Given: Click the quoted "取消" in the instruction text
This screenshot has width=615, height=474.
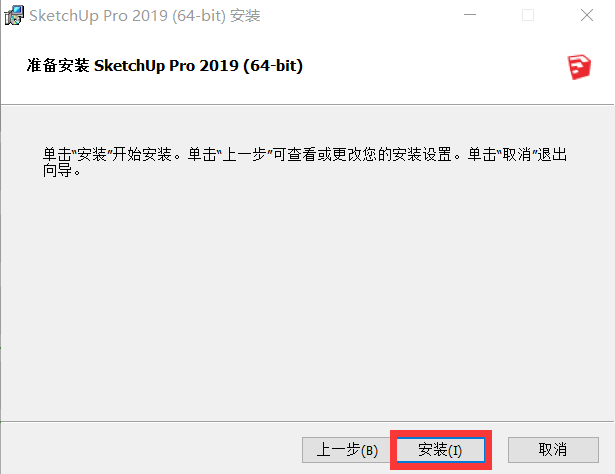Looking at the screenshot, I should coord(517,154).
